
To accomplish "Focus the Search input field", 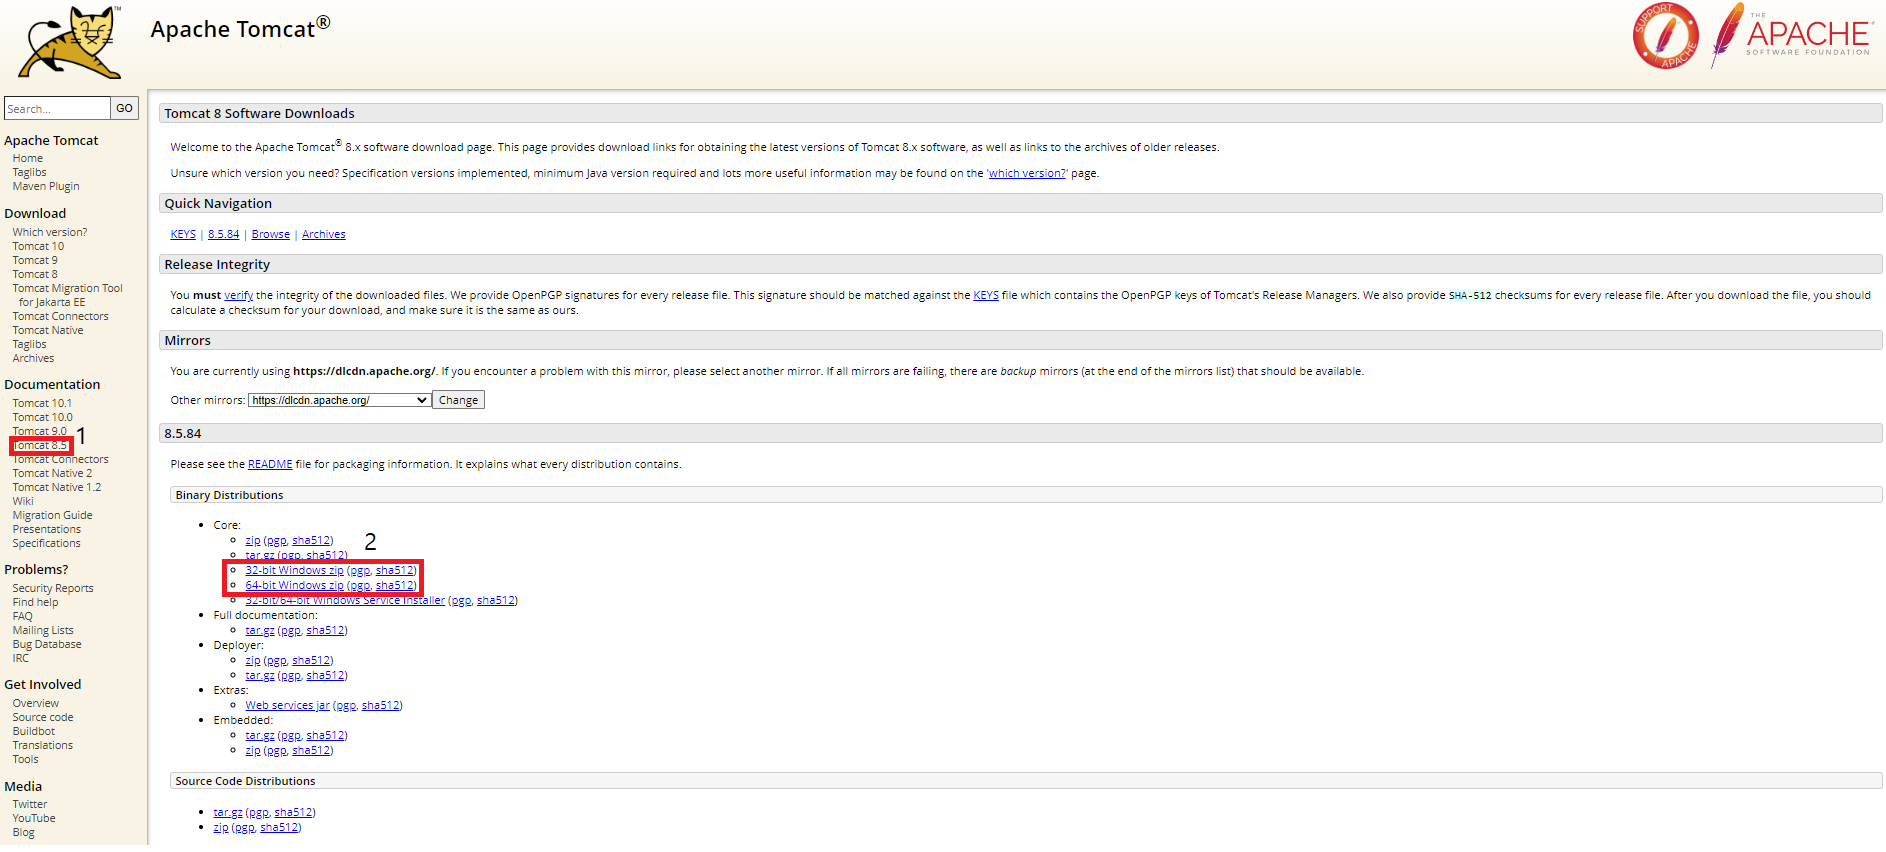I will tap(57, 108).
